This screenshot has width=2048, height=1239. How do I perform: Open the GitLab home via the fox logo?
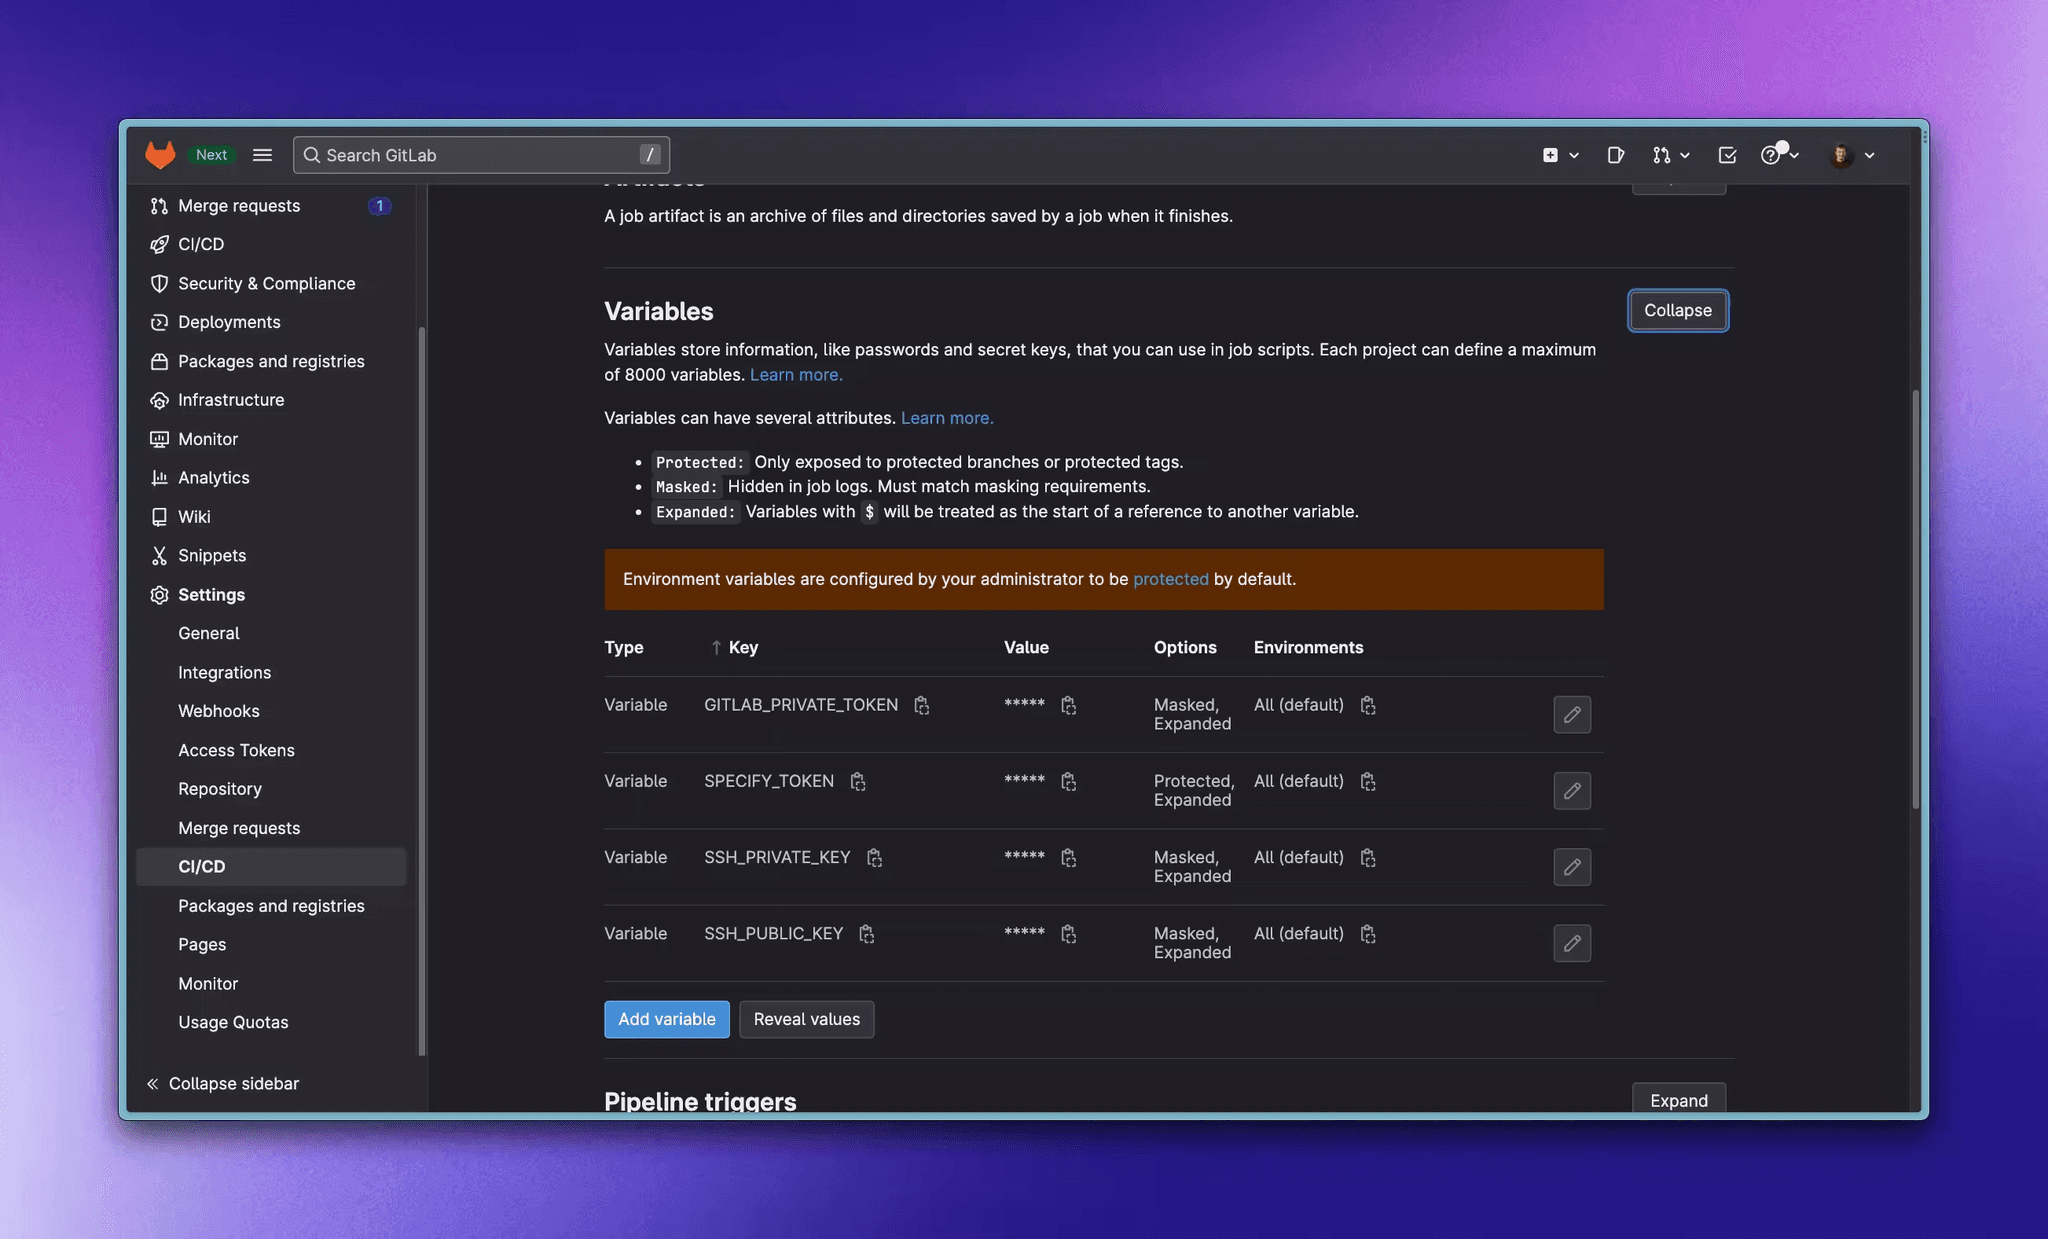point(160,154)
